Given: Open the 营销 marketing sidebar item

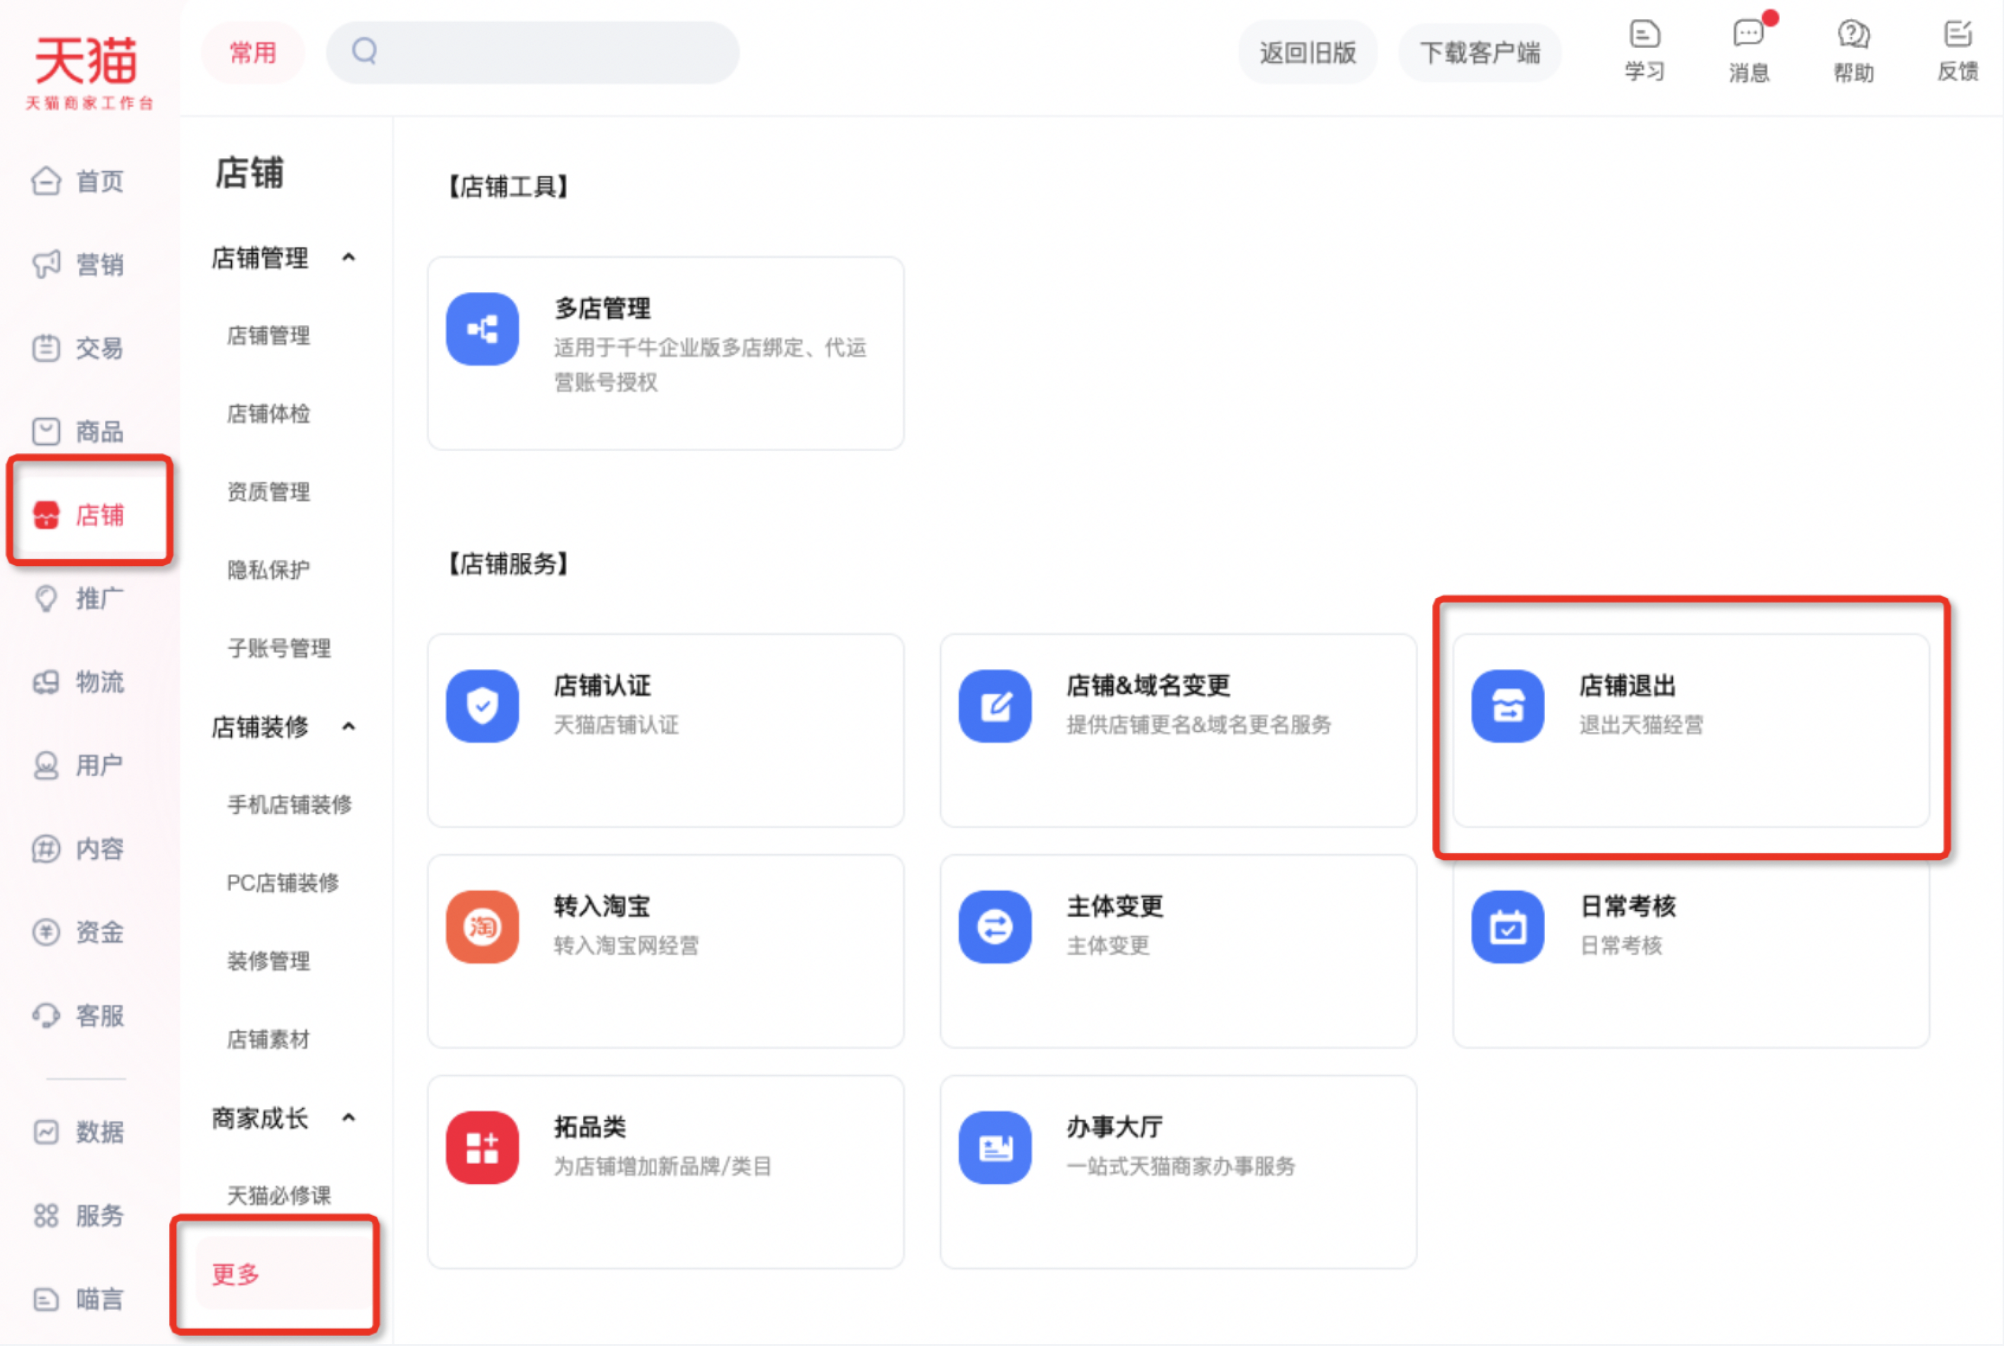Looking at the screenshot, I should (78, 264).
